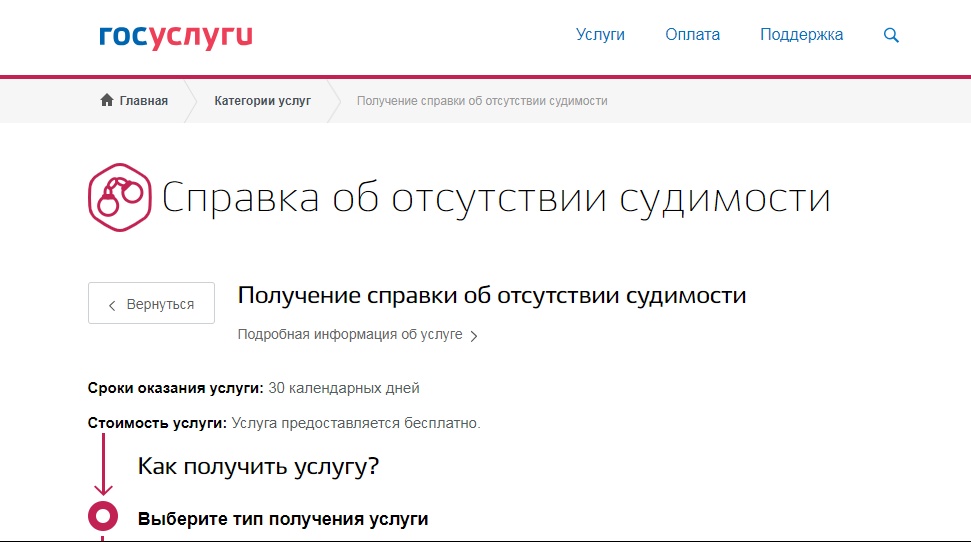This screenshot has width=971, height=542.
Task: Go to Главная breadcrumb link
Action: coord(143,101)
